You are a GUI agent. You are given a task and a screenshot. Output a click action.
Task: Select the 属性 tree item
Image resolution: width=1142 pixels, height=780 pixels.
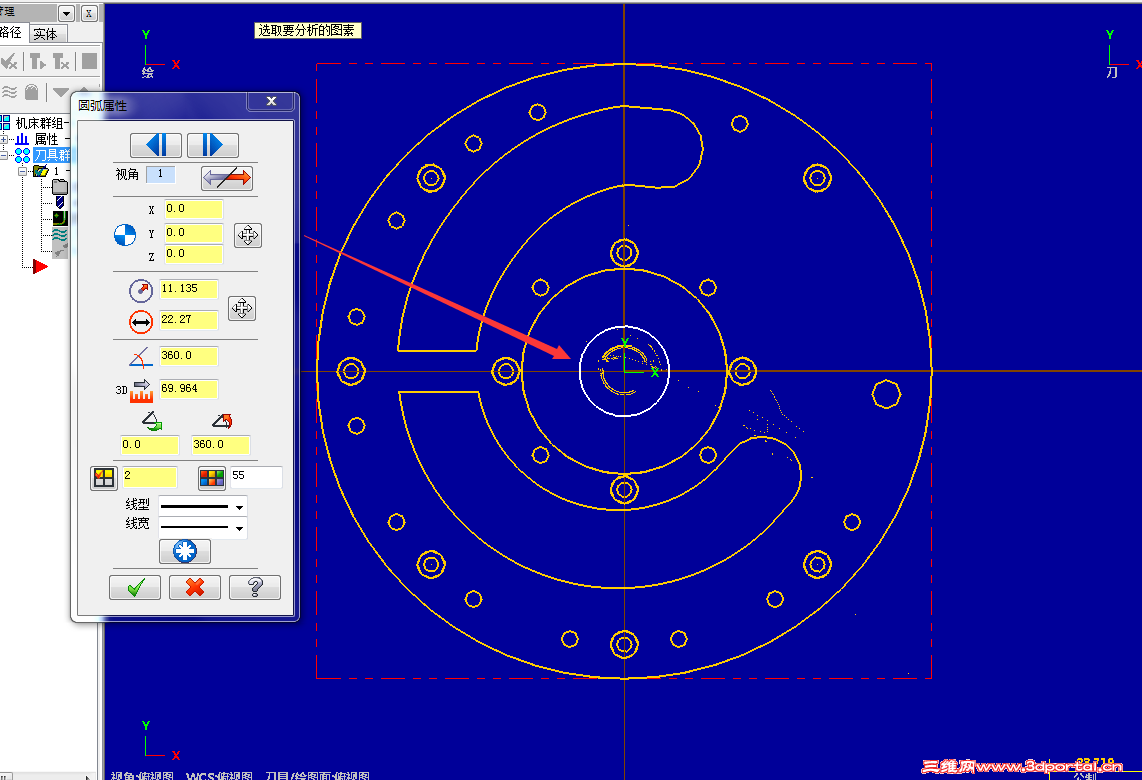point(46,138)
